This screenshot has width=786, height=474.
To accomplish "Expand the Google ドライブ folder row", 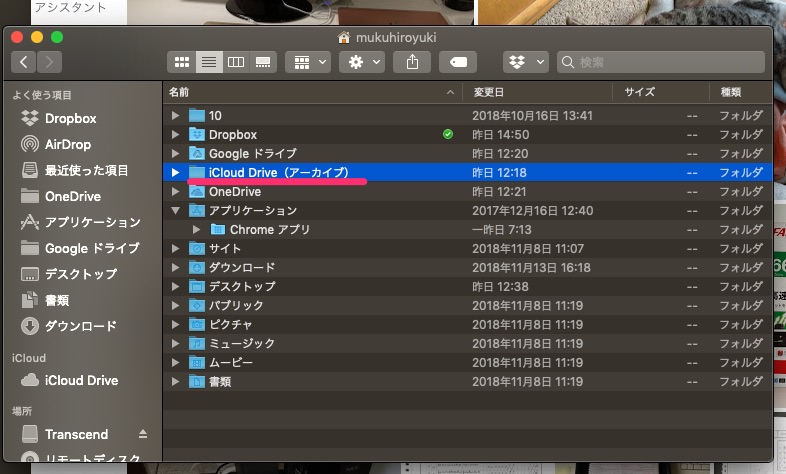I will tap(175, 154).
